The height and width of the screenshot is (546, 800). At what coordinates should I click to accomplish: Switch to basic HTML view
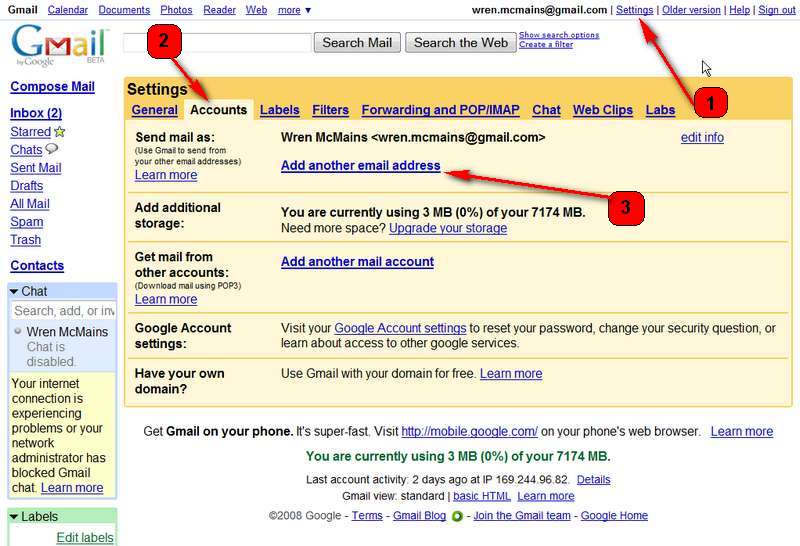tap(482, 496)
